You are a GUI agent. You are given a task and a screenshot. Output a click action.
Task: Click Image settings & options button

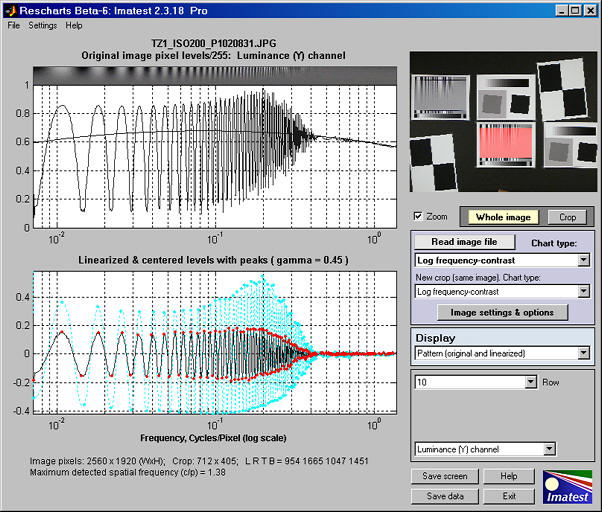click(x=502, y=312)
